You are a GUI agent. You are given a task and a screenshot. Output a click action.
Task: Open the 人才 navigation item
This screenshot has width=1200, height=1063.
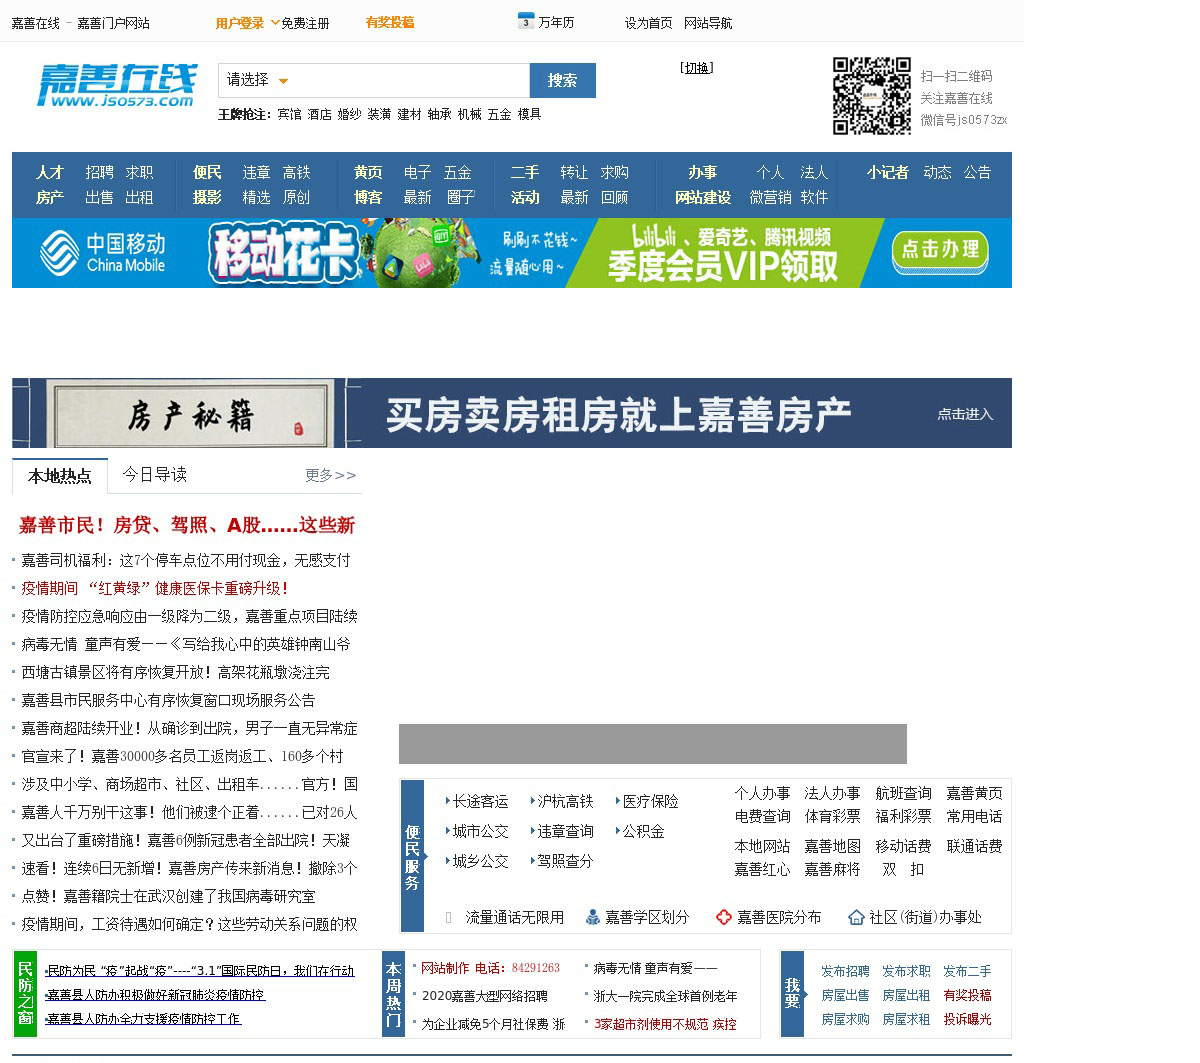(x=50, y=172)
